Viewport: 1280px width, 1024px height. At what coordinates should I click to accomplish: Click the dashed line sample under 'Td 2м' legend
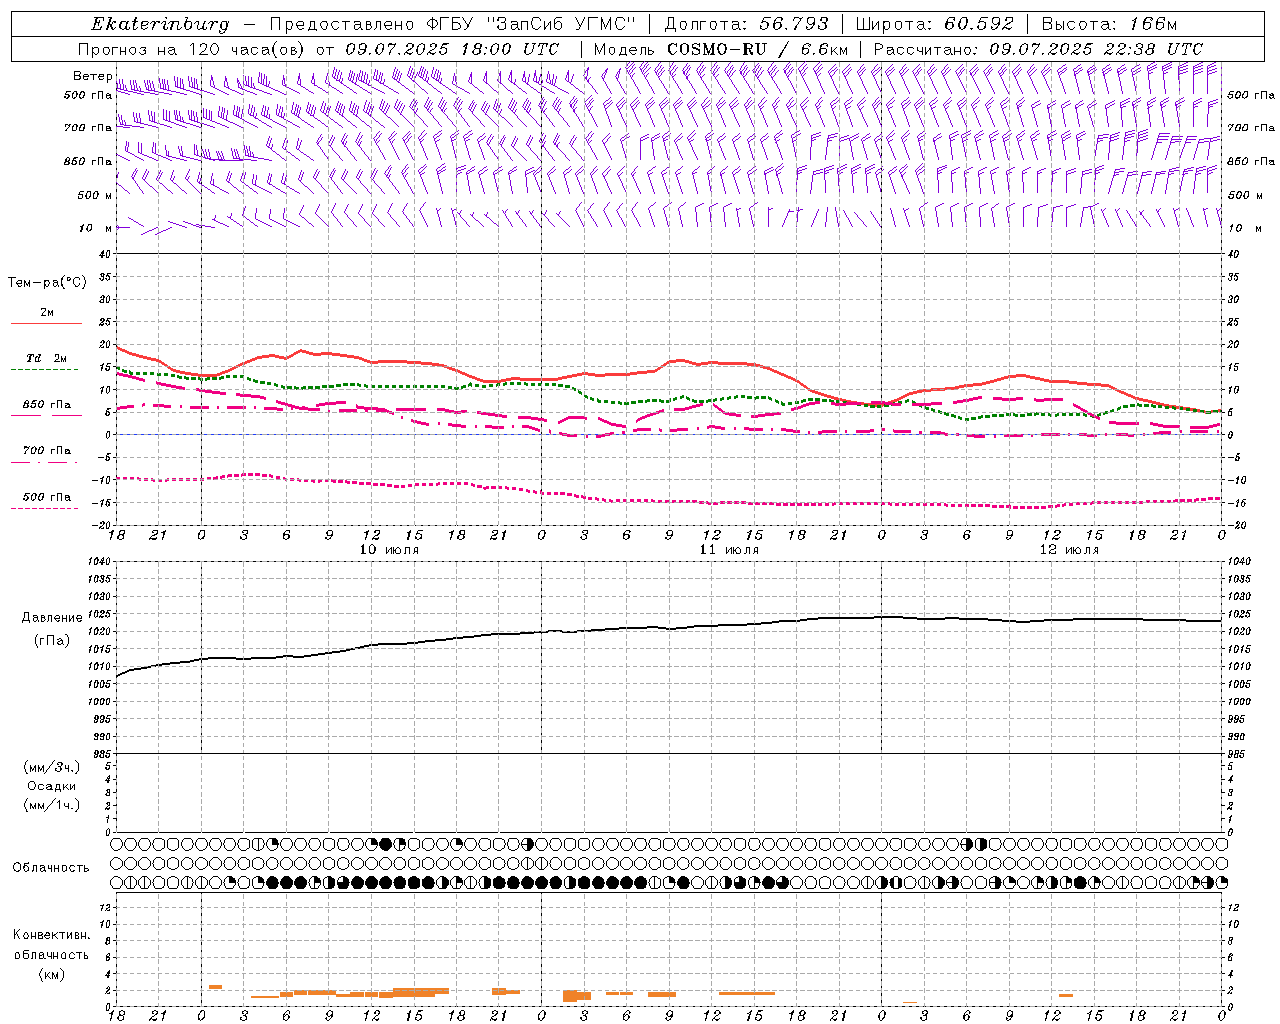coord(45,370)
